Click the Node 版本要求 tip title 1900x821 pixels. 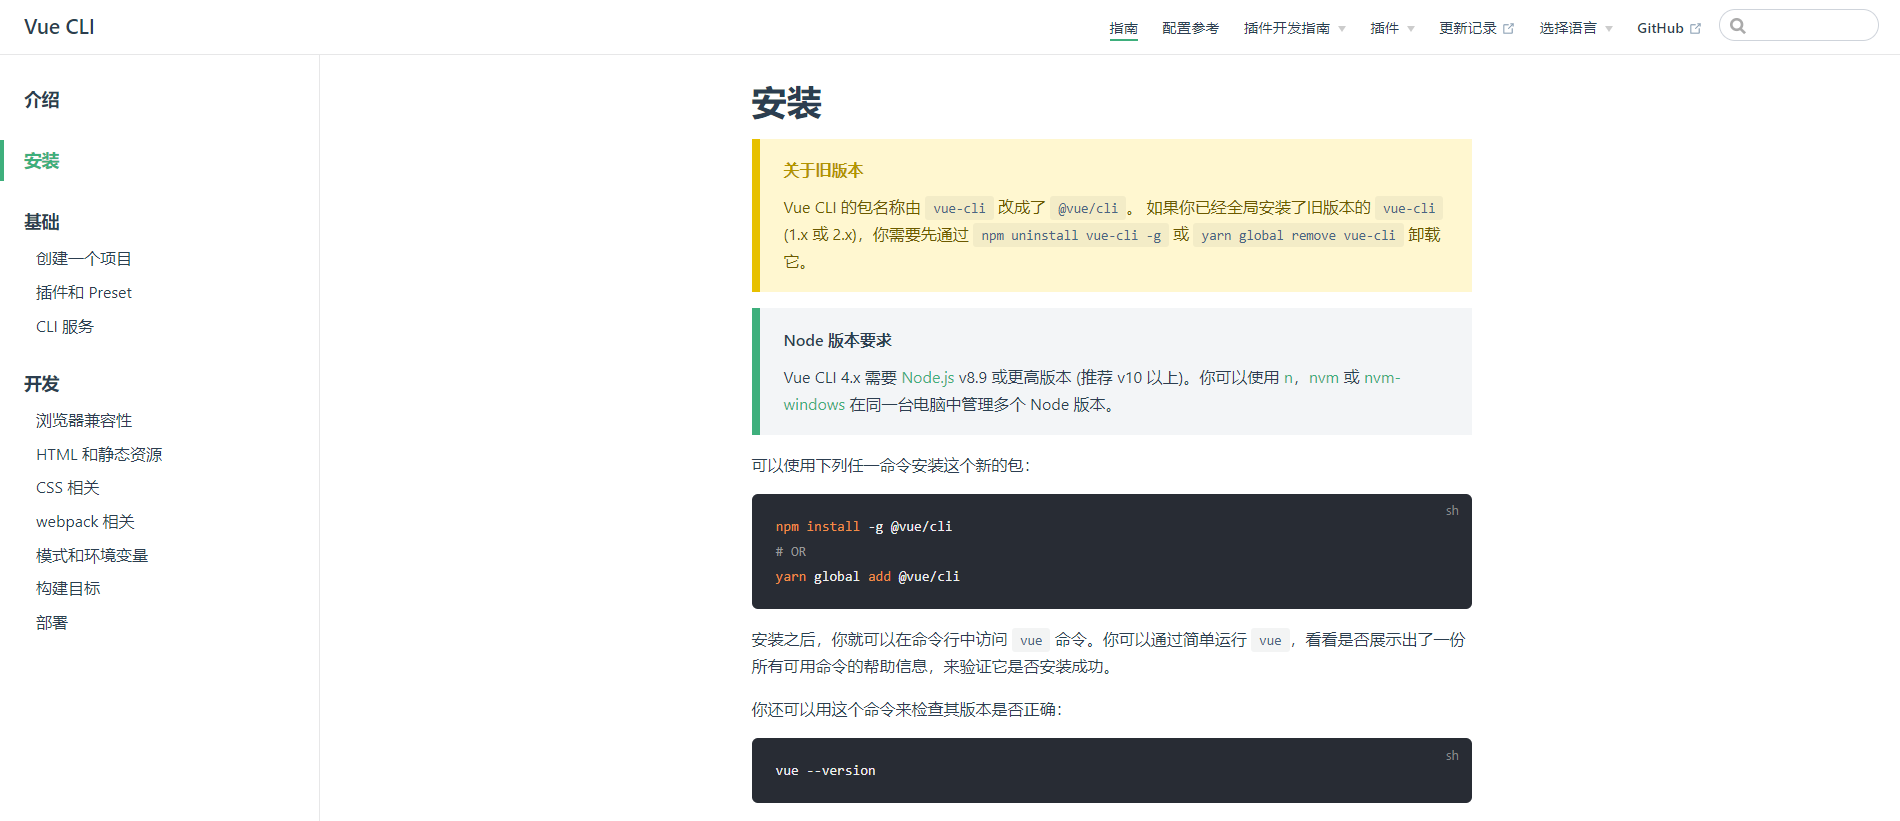click(x=838, y=341)
